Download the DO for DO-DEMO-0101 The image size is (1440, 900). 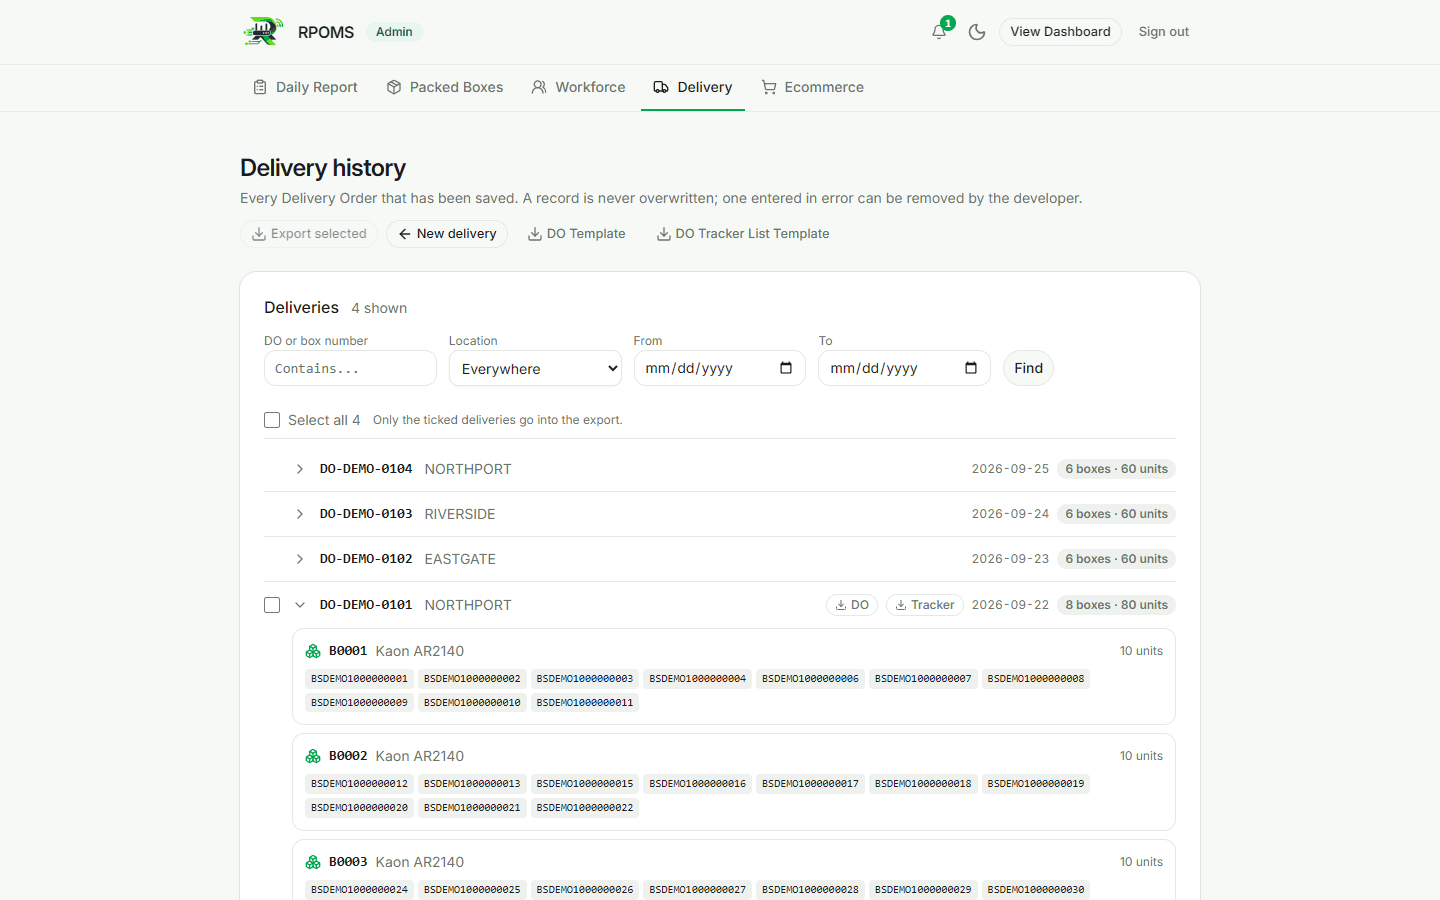[852, 605]
